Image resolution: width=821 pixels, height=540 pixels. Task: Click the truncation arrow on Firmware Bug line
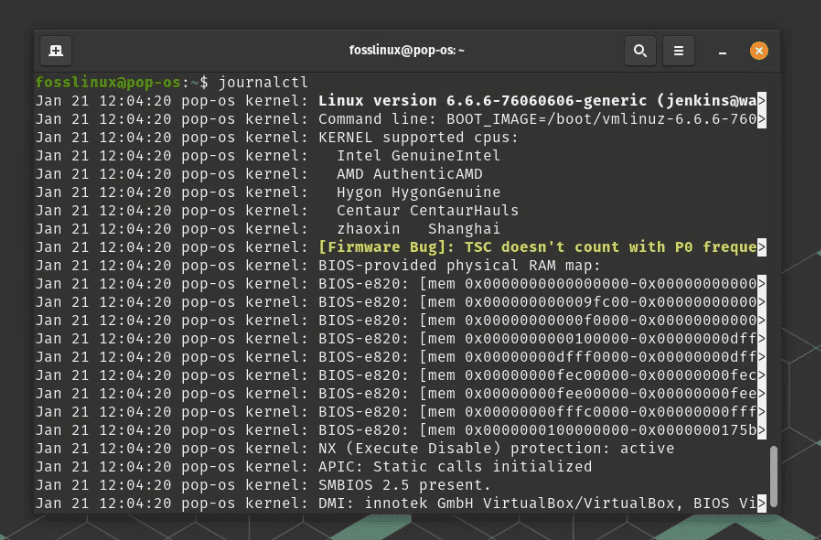click(x=762, y=247)
